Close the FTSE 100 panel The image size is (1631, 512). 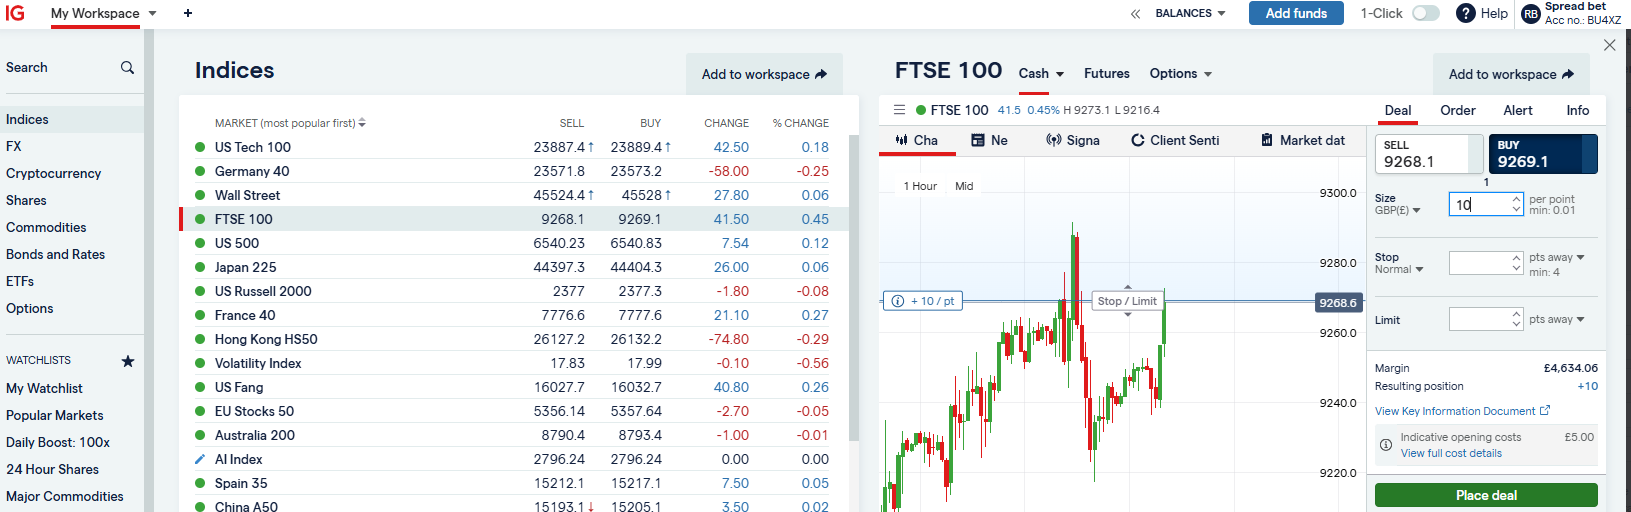(x=1609, y=45)
